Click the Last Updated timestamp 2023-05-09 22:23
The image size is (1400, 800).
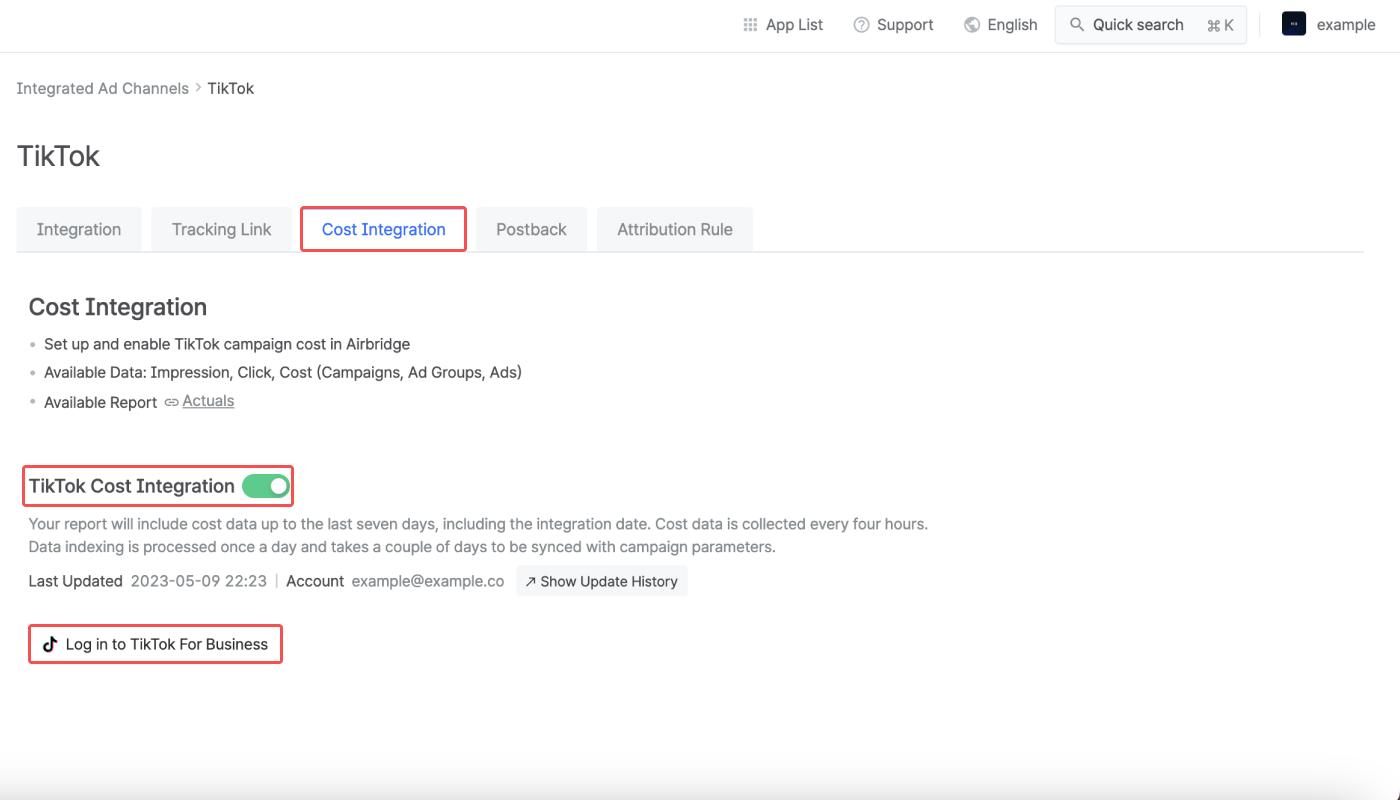click(199, 581)
